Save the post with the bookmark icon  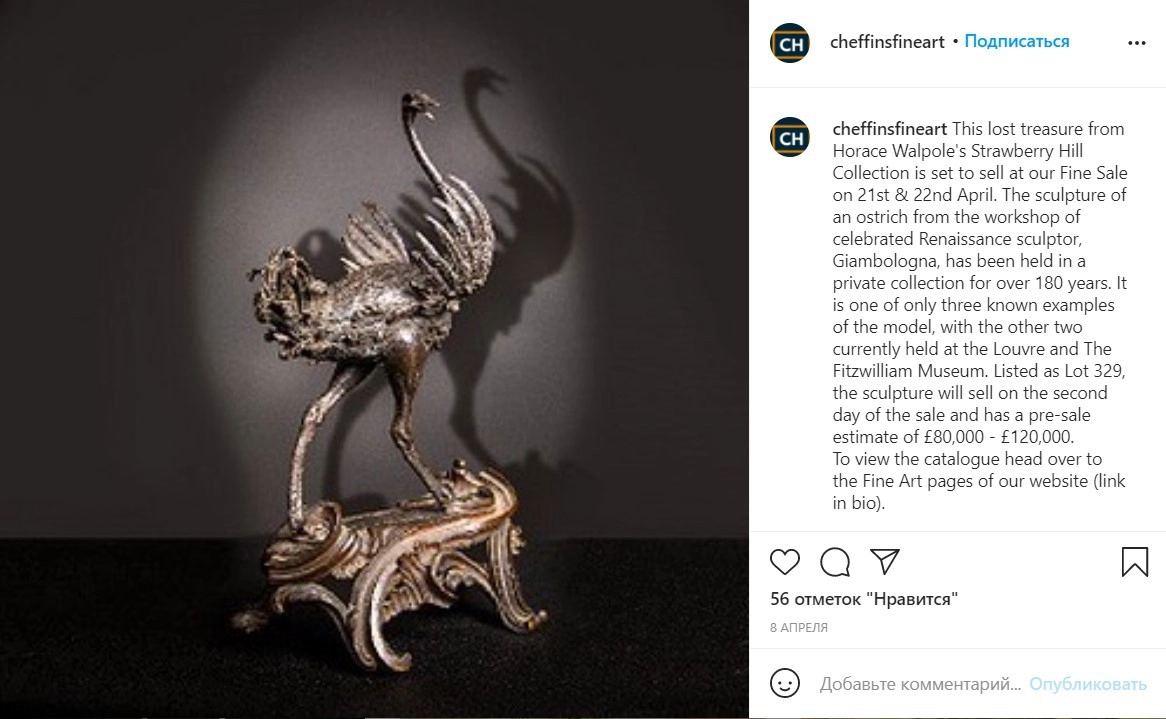(1135, 562)
